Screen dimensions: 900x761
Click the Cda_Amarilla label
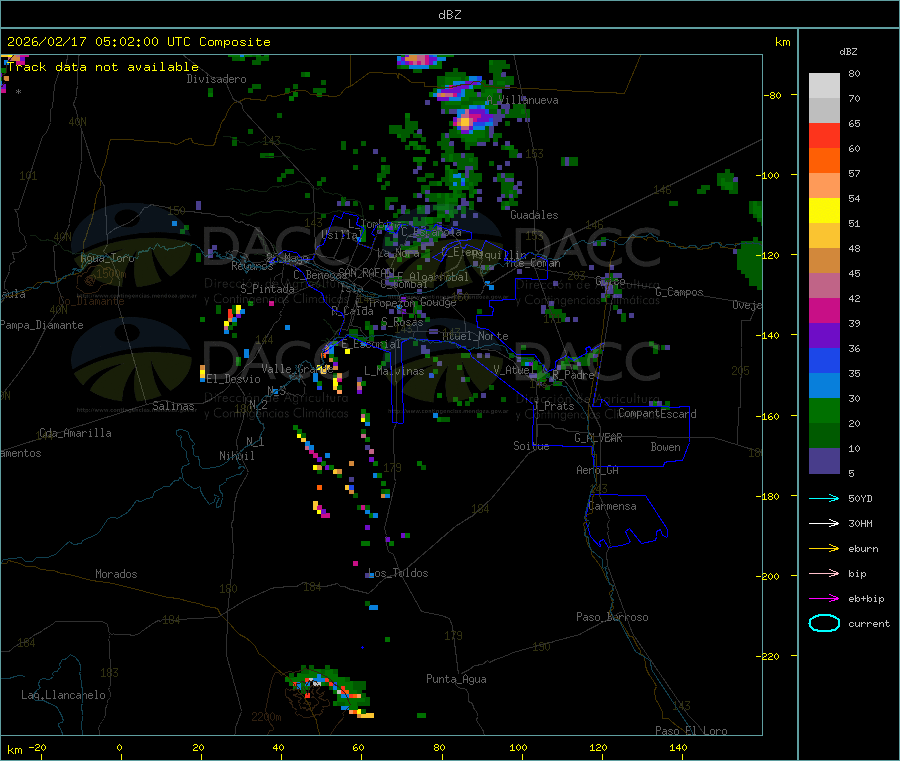pos(75,433)
